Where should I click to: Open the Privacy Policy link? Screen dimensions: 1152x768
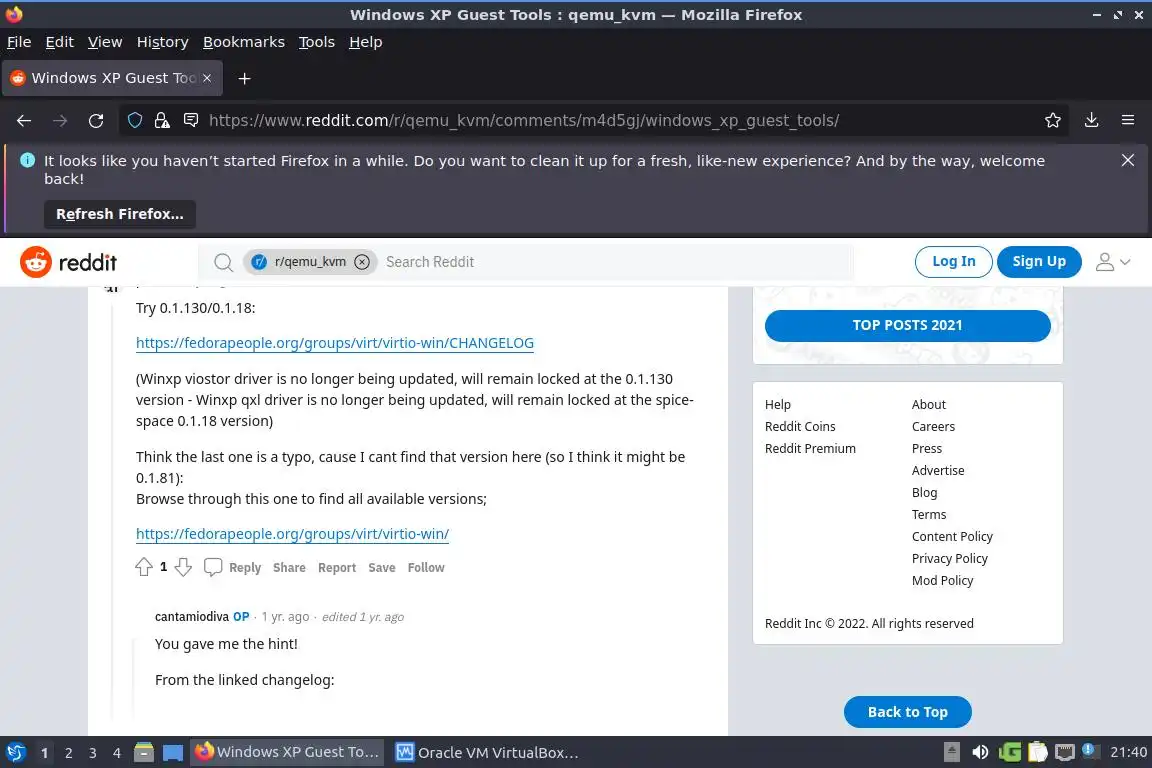click(x=950, y=559)
